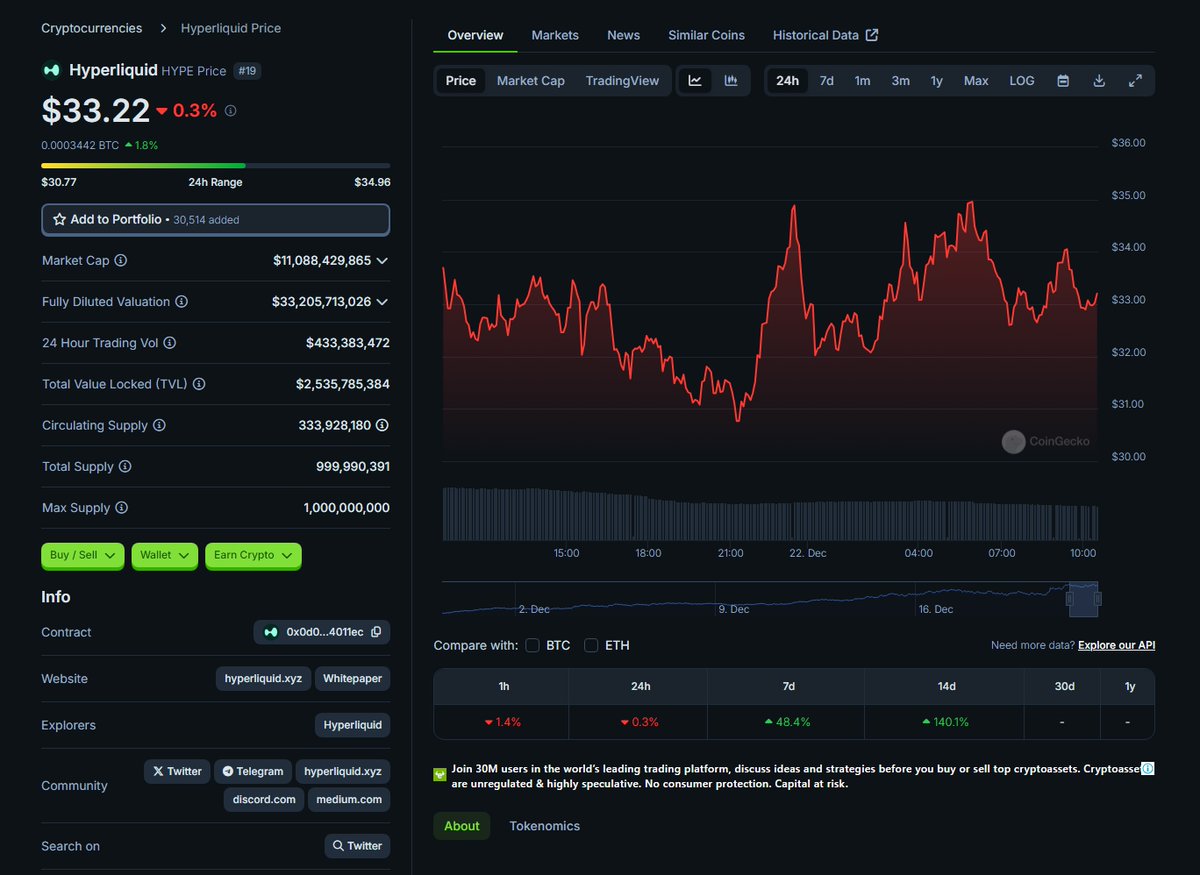Image resolution: width=1200 pixels, height=875 pixels.
Task: Select the line chart icon
Action: click(694, 80)
